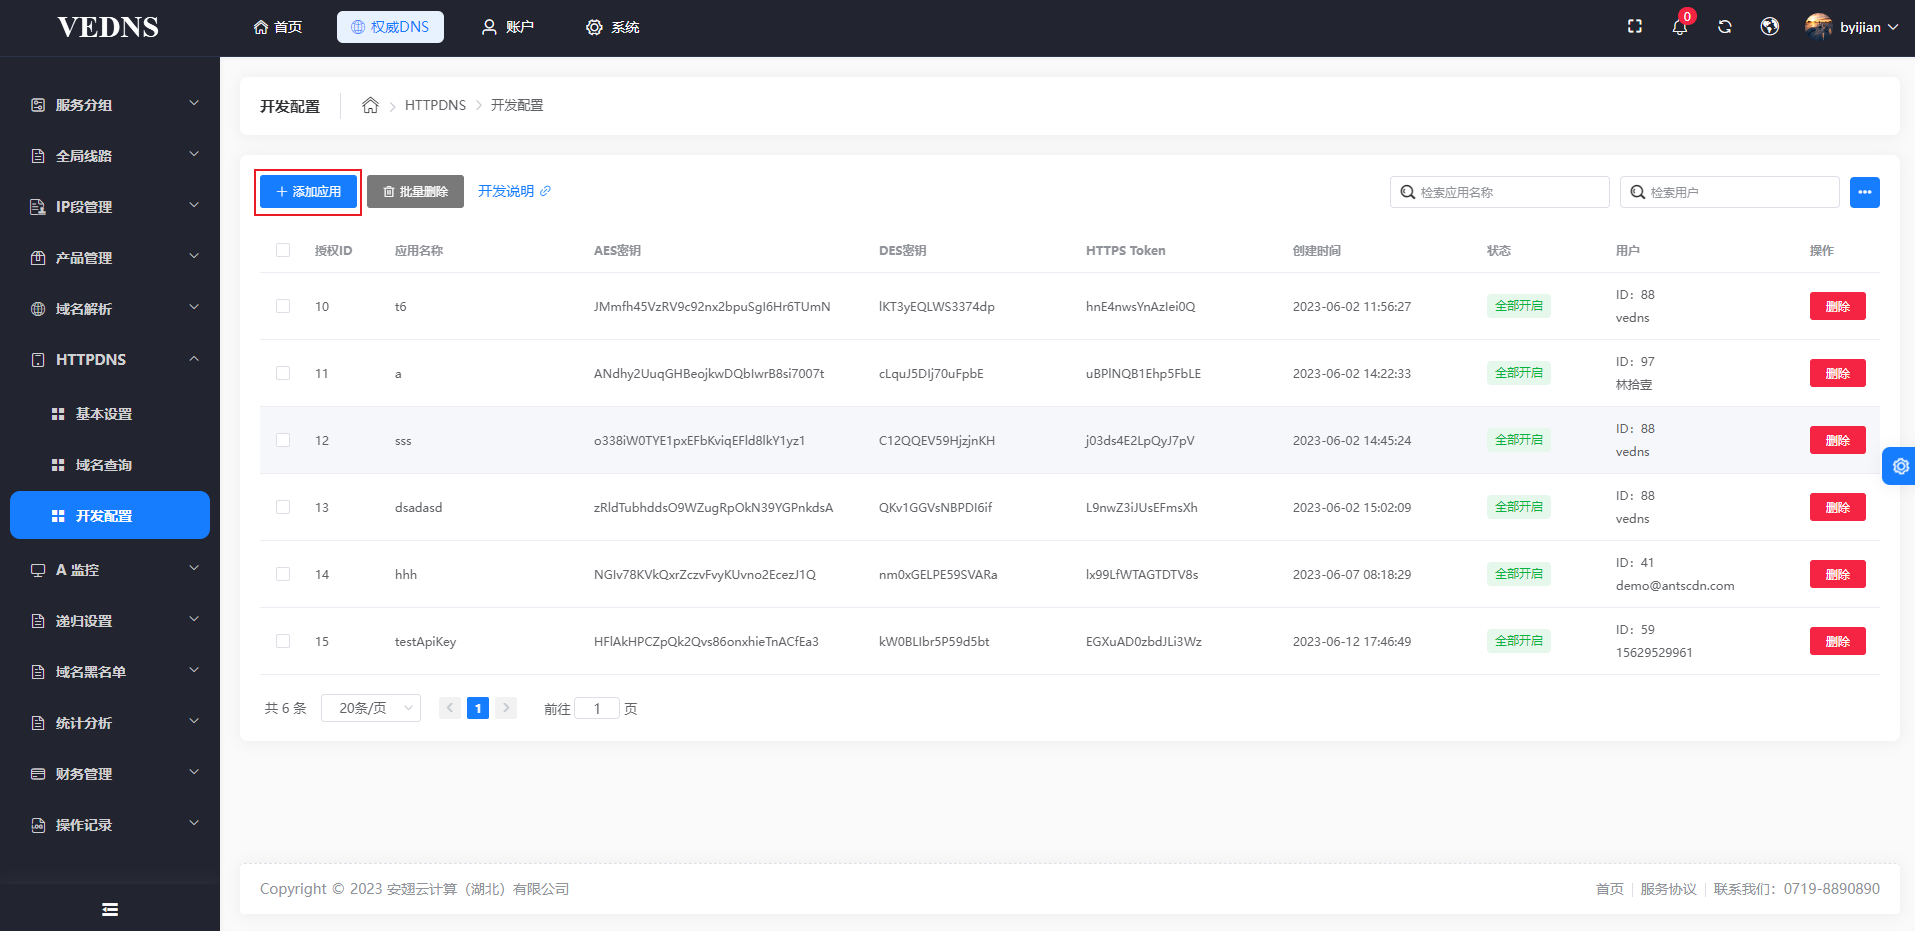Screen dimensions: 1915x931
Task: Open the notifications bell icon
Action: click(x=1680, y=27)
